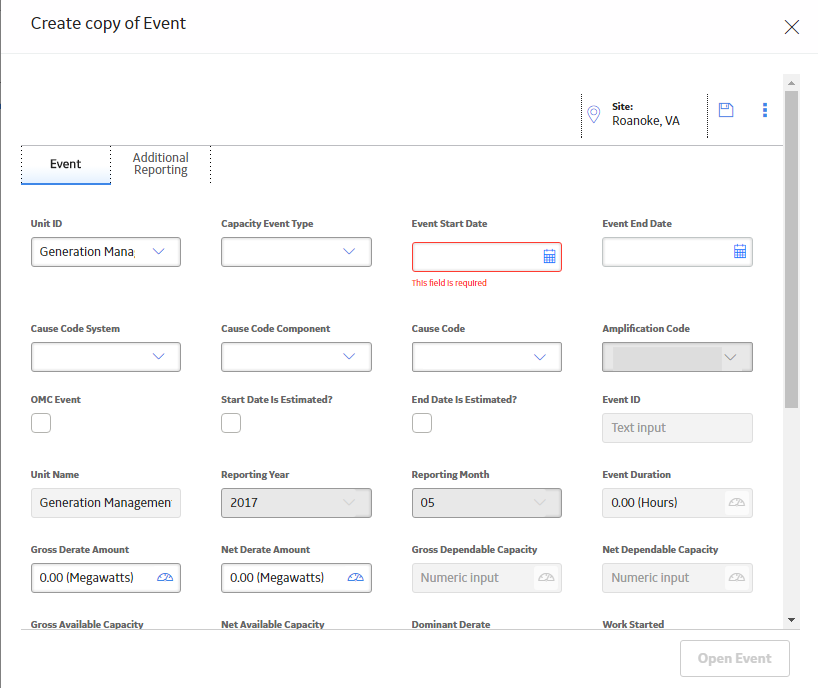This screenshot has height=688, width=818.
Task: Open the Reporting Month 05 dropdown
Action: pos(487,503)
